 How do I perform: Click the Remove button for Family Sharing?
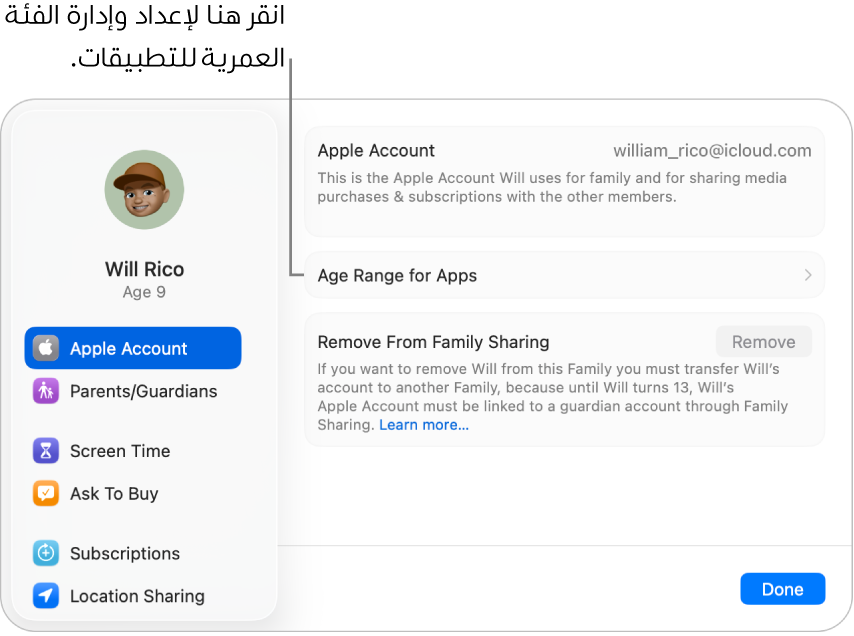pyautogui.click(x=764, y=341)
